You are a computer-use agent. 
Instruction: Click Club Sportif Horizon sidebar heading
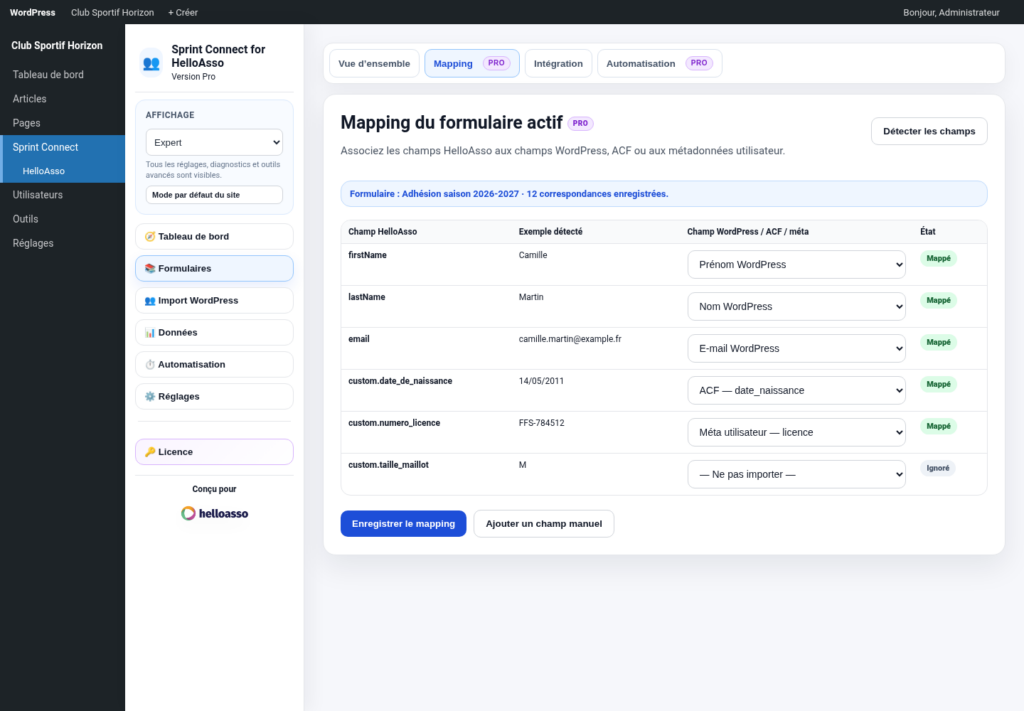(57, 46)
